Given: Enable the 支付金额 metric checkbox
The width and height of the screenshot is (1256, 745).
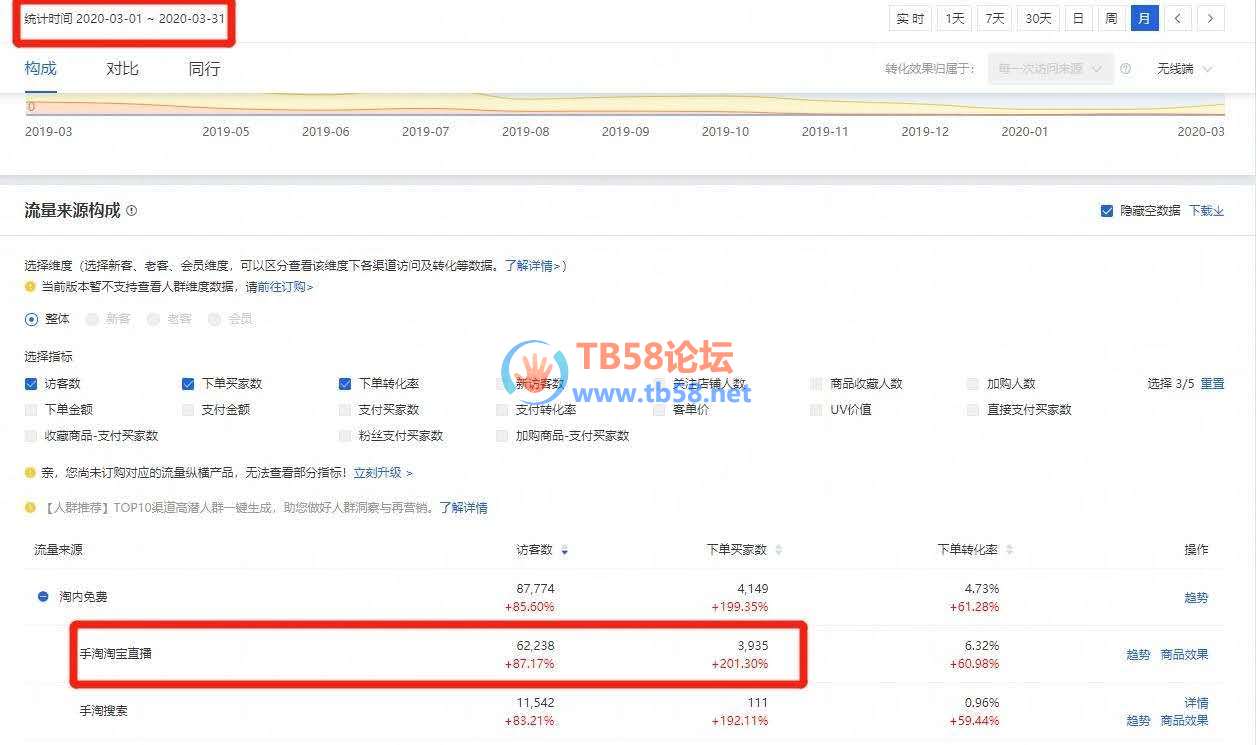Looking at the screenshot, I should [x=188, y=409].
